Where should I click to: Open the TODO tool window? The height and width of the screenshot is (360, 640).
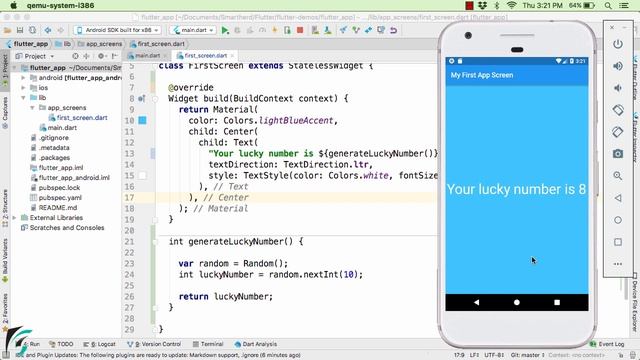point(61,344)
